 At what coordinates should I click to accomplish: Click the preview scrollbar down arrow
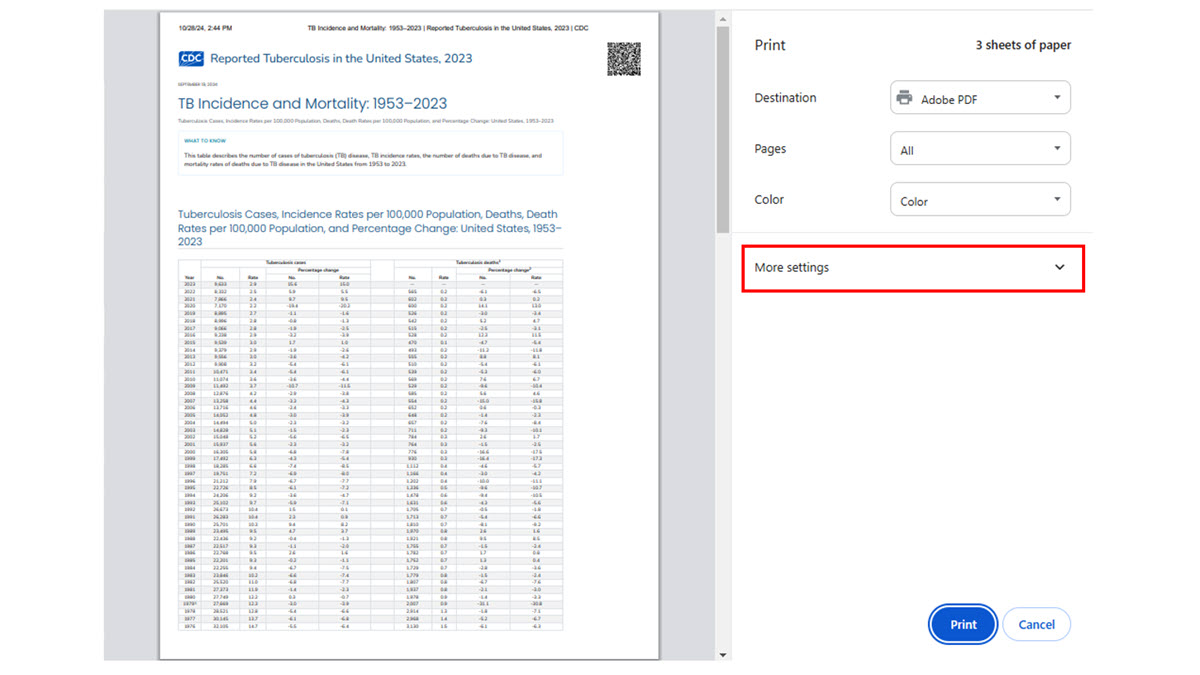(723, 655)
